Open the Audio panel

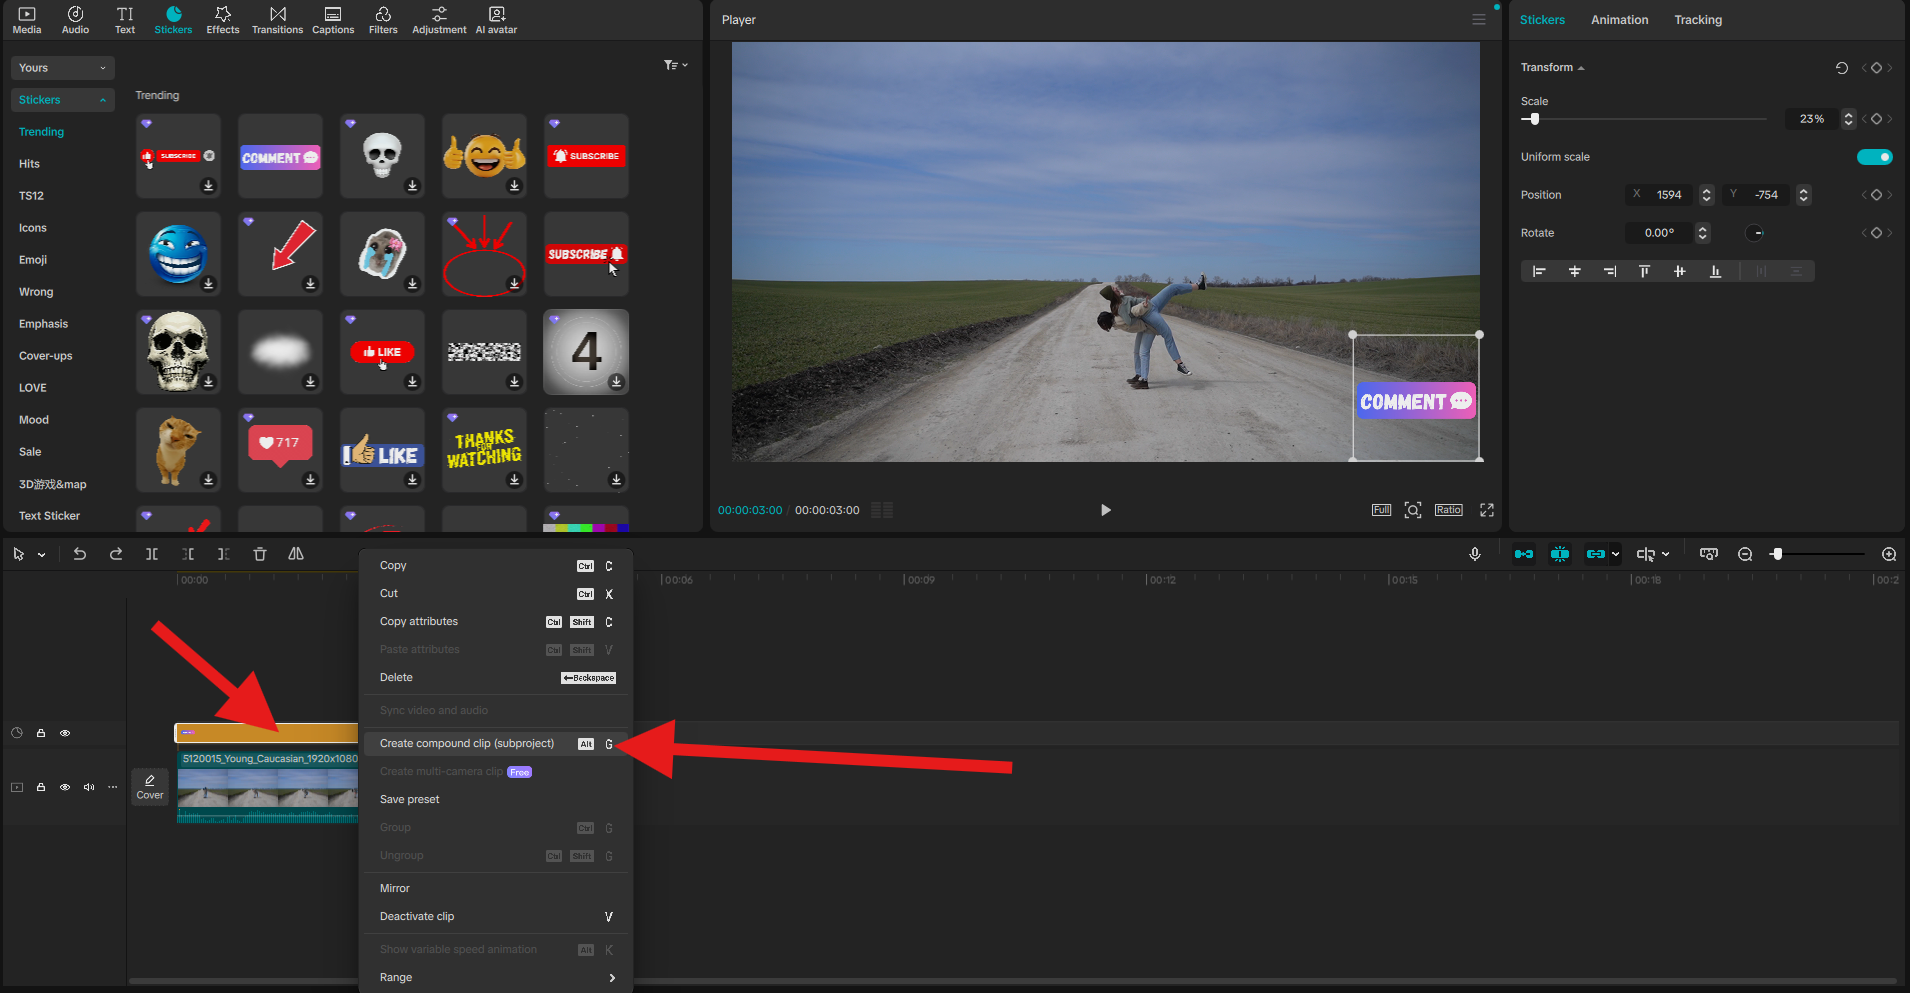[x=75, y=20]
